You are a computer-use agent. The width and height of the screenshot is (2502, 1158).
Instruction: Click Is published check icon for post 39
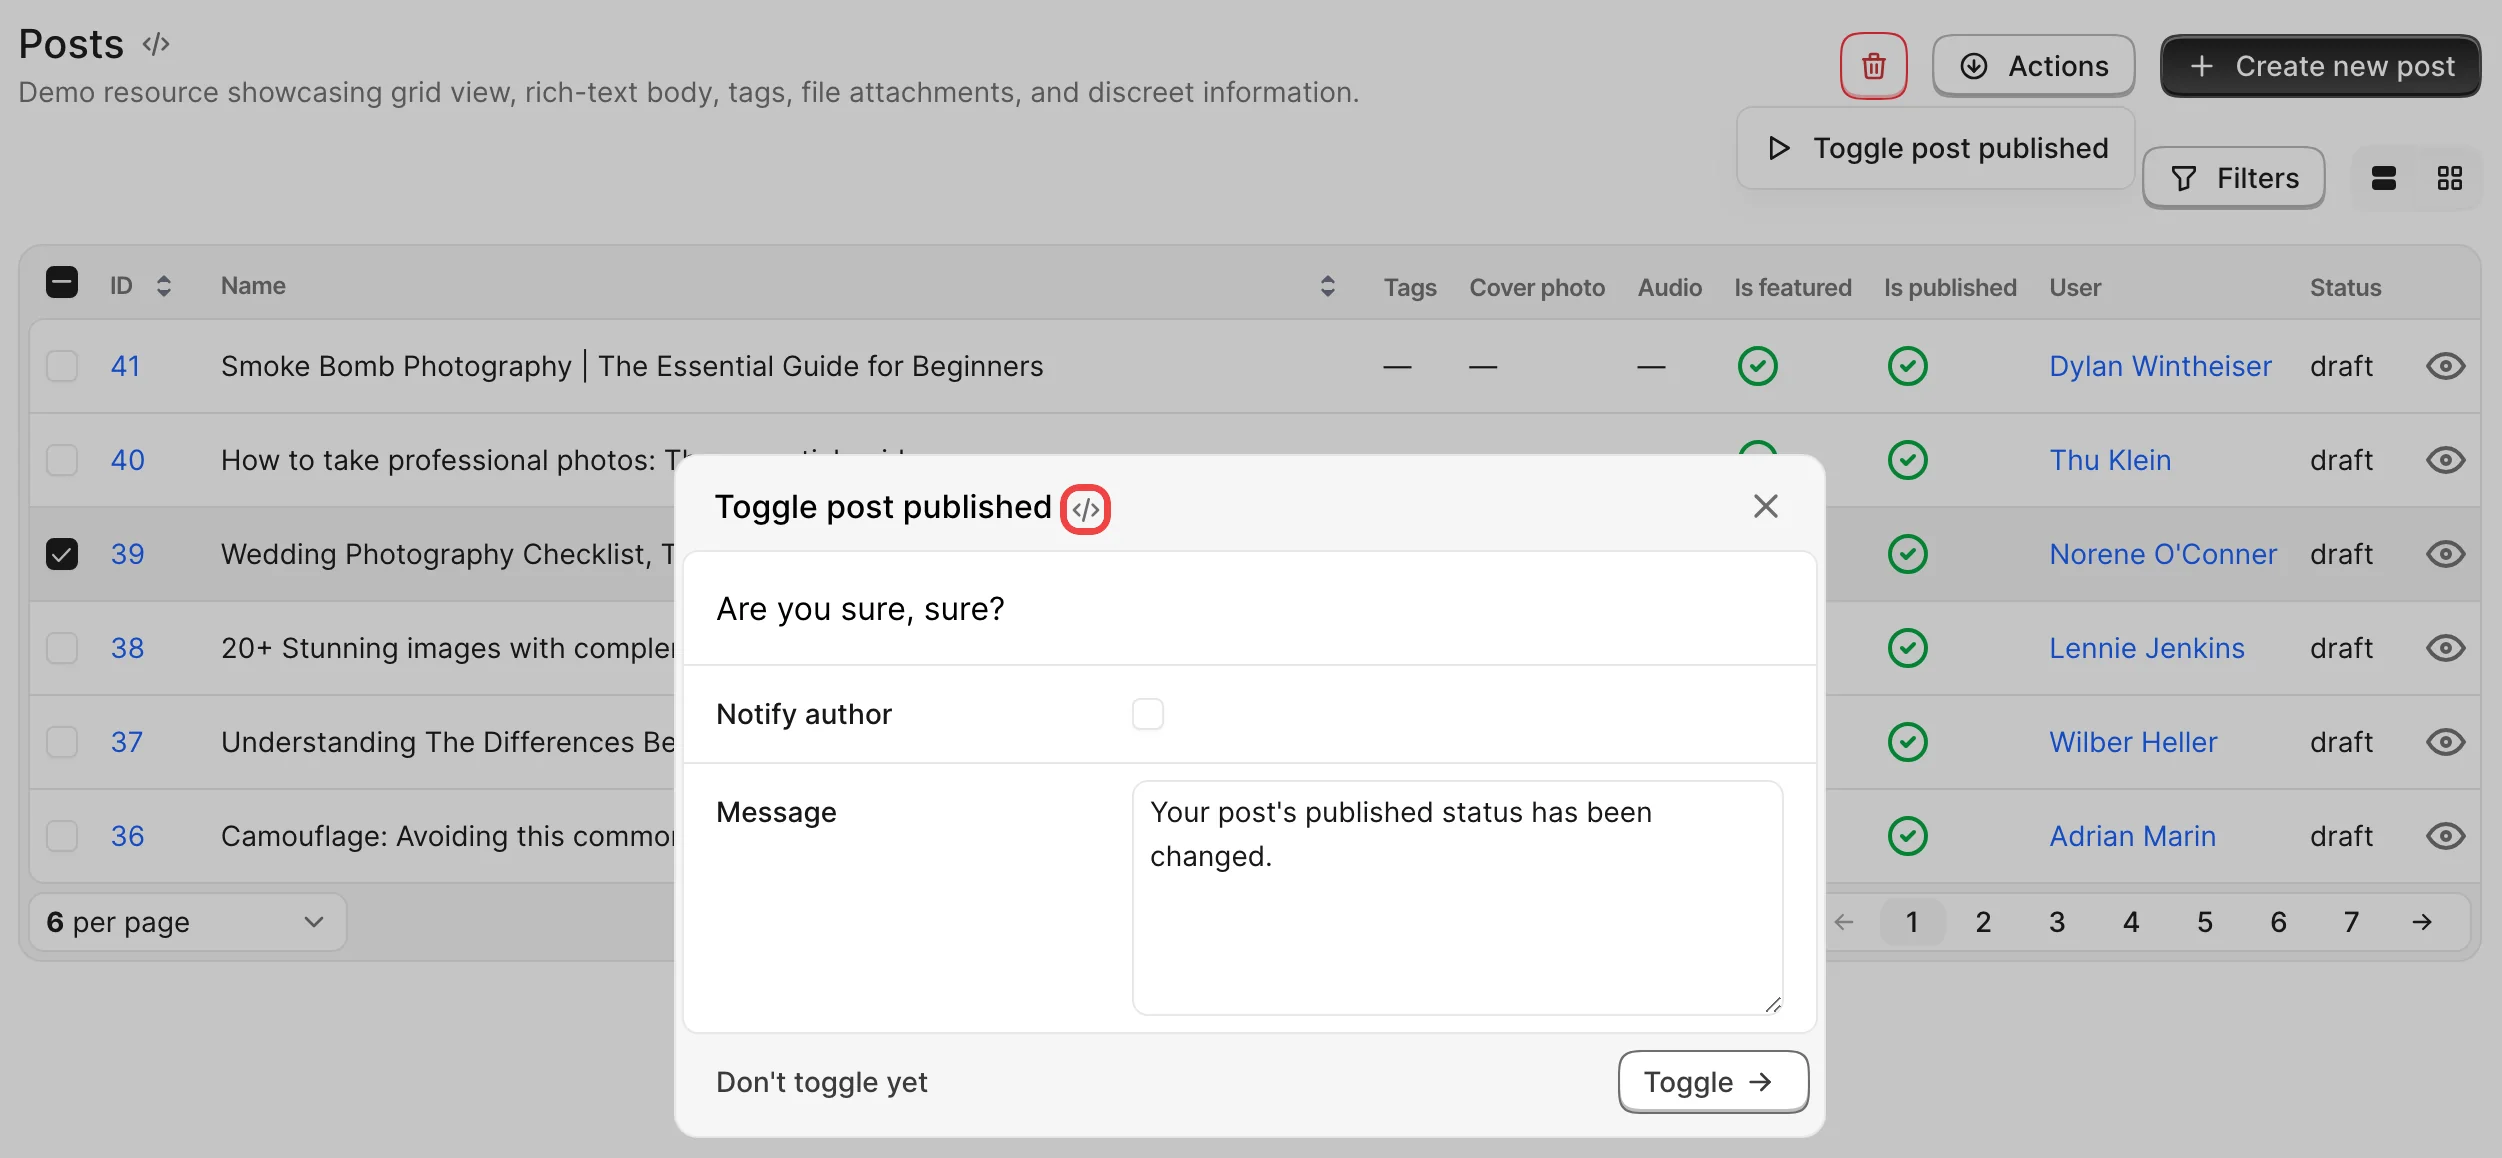click(1907, 554)
